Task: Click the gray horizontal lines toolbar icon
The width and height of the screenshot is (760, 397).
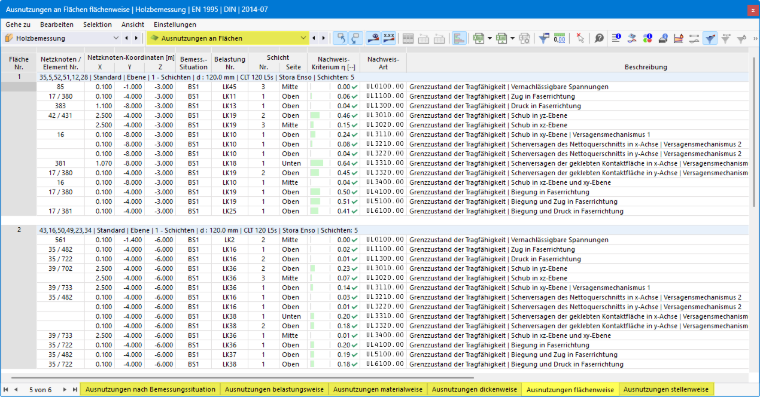Action: point(694,38)
